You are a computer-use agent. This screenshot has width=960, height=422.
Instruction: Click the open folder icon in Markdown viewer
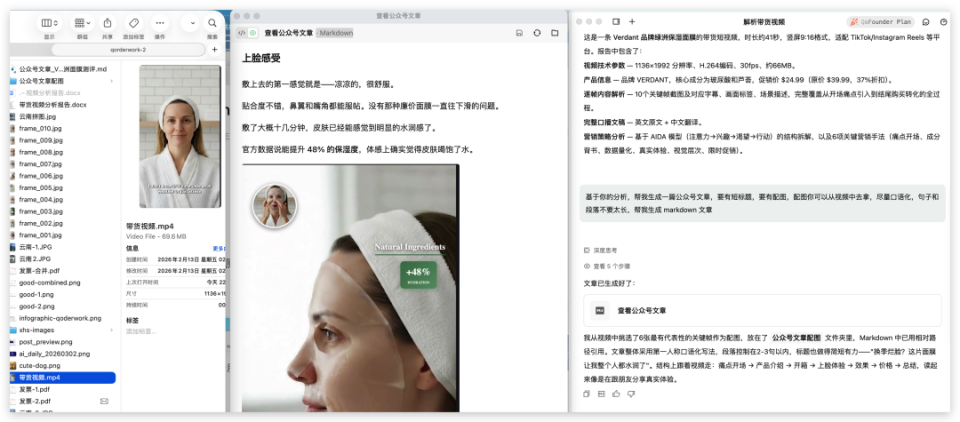point(555,33)
